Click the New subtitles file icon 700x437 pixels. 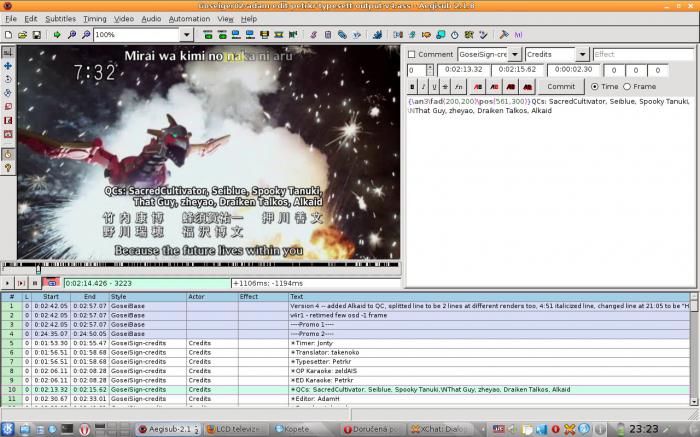point(8,35)
